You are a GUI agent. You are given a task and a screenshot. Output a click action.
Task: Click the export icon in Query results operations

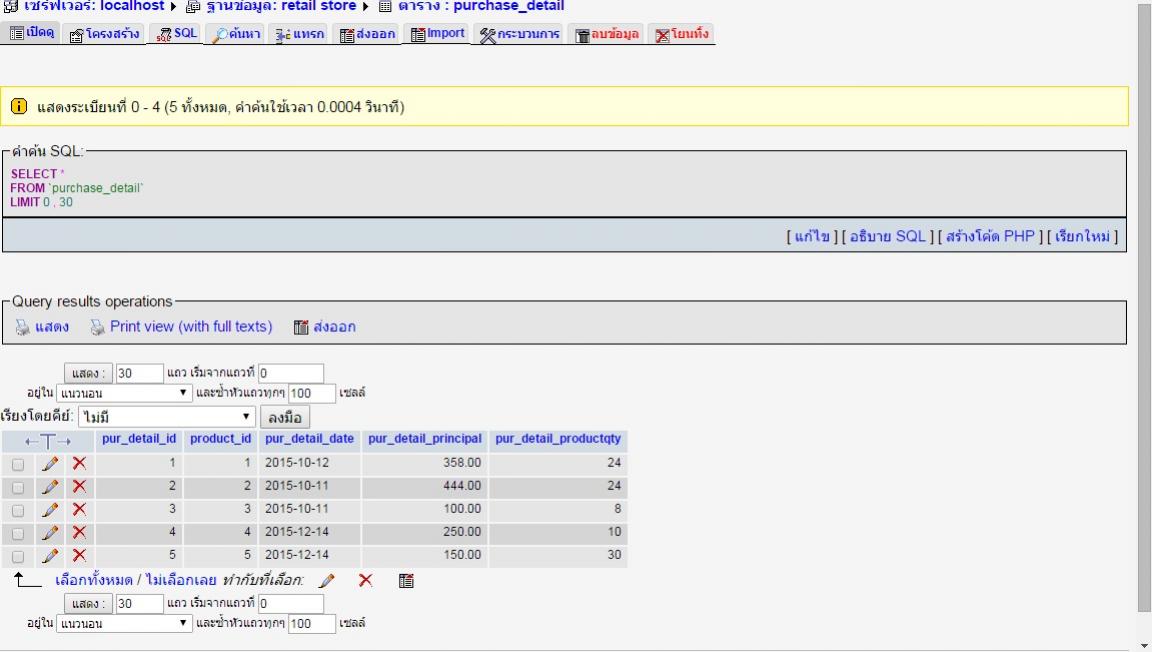pyautogui.click(x=301, y=327)
